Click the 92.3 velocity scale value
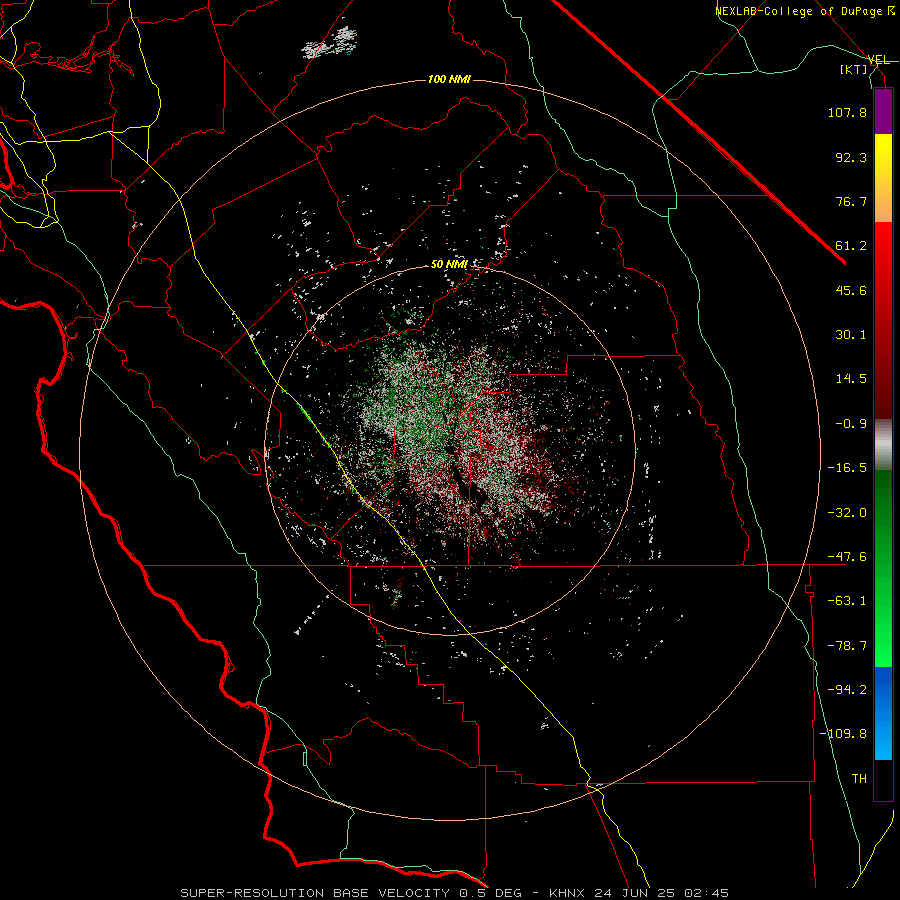 (851, 157)
